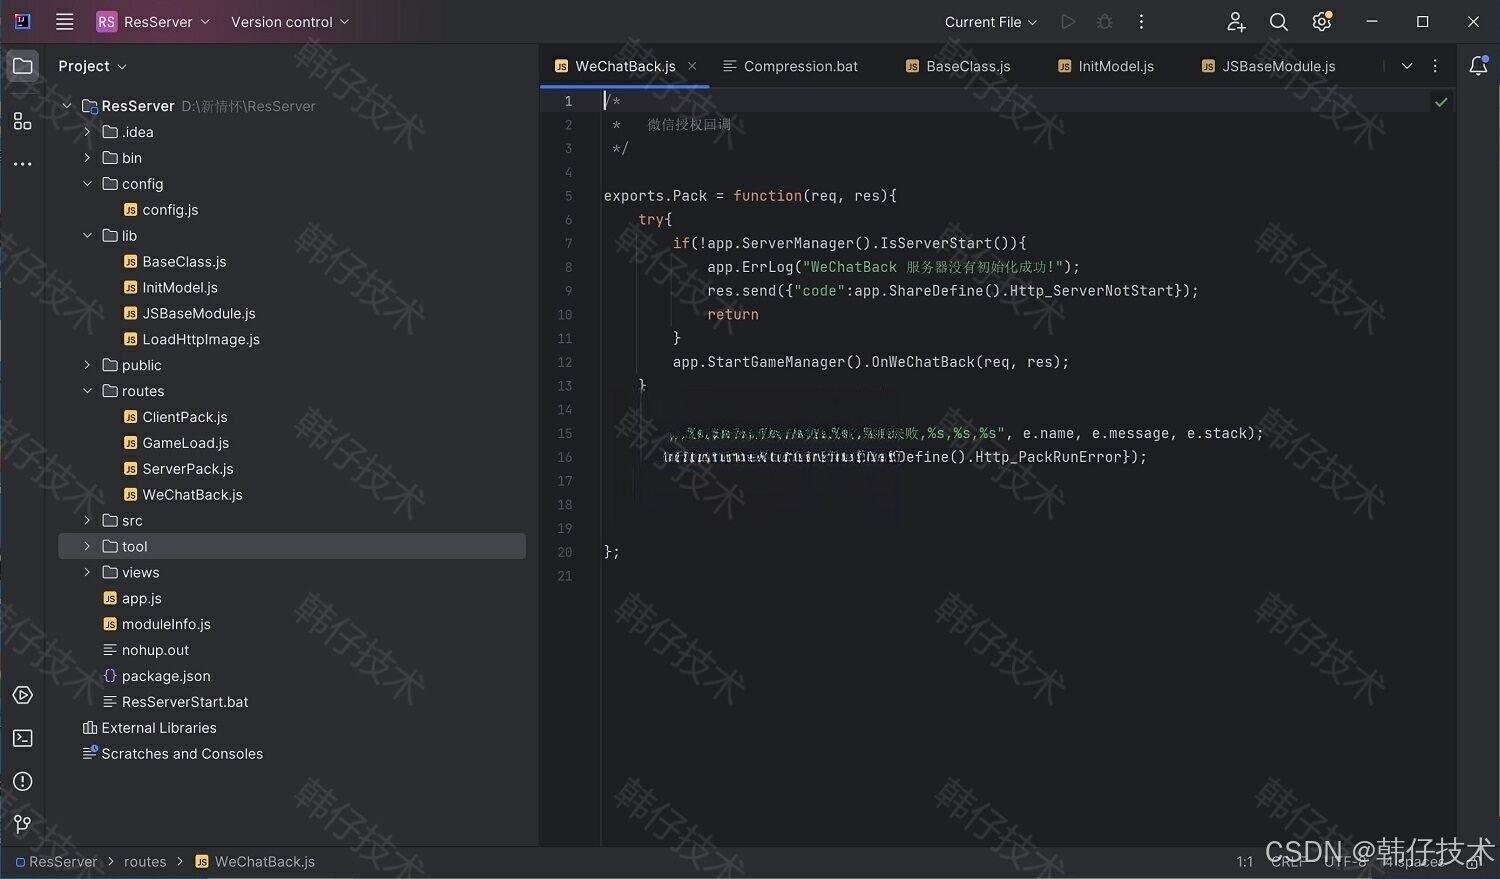Open the ResServer project dropdown
1500x879 pixels.
pos(153,21)
